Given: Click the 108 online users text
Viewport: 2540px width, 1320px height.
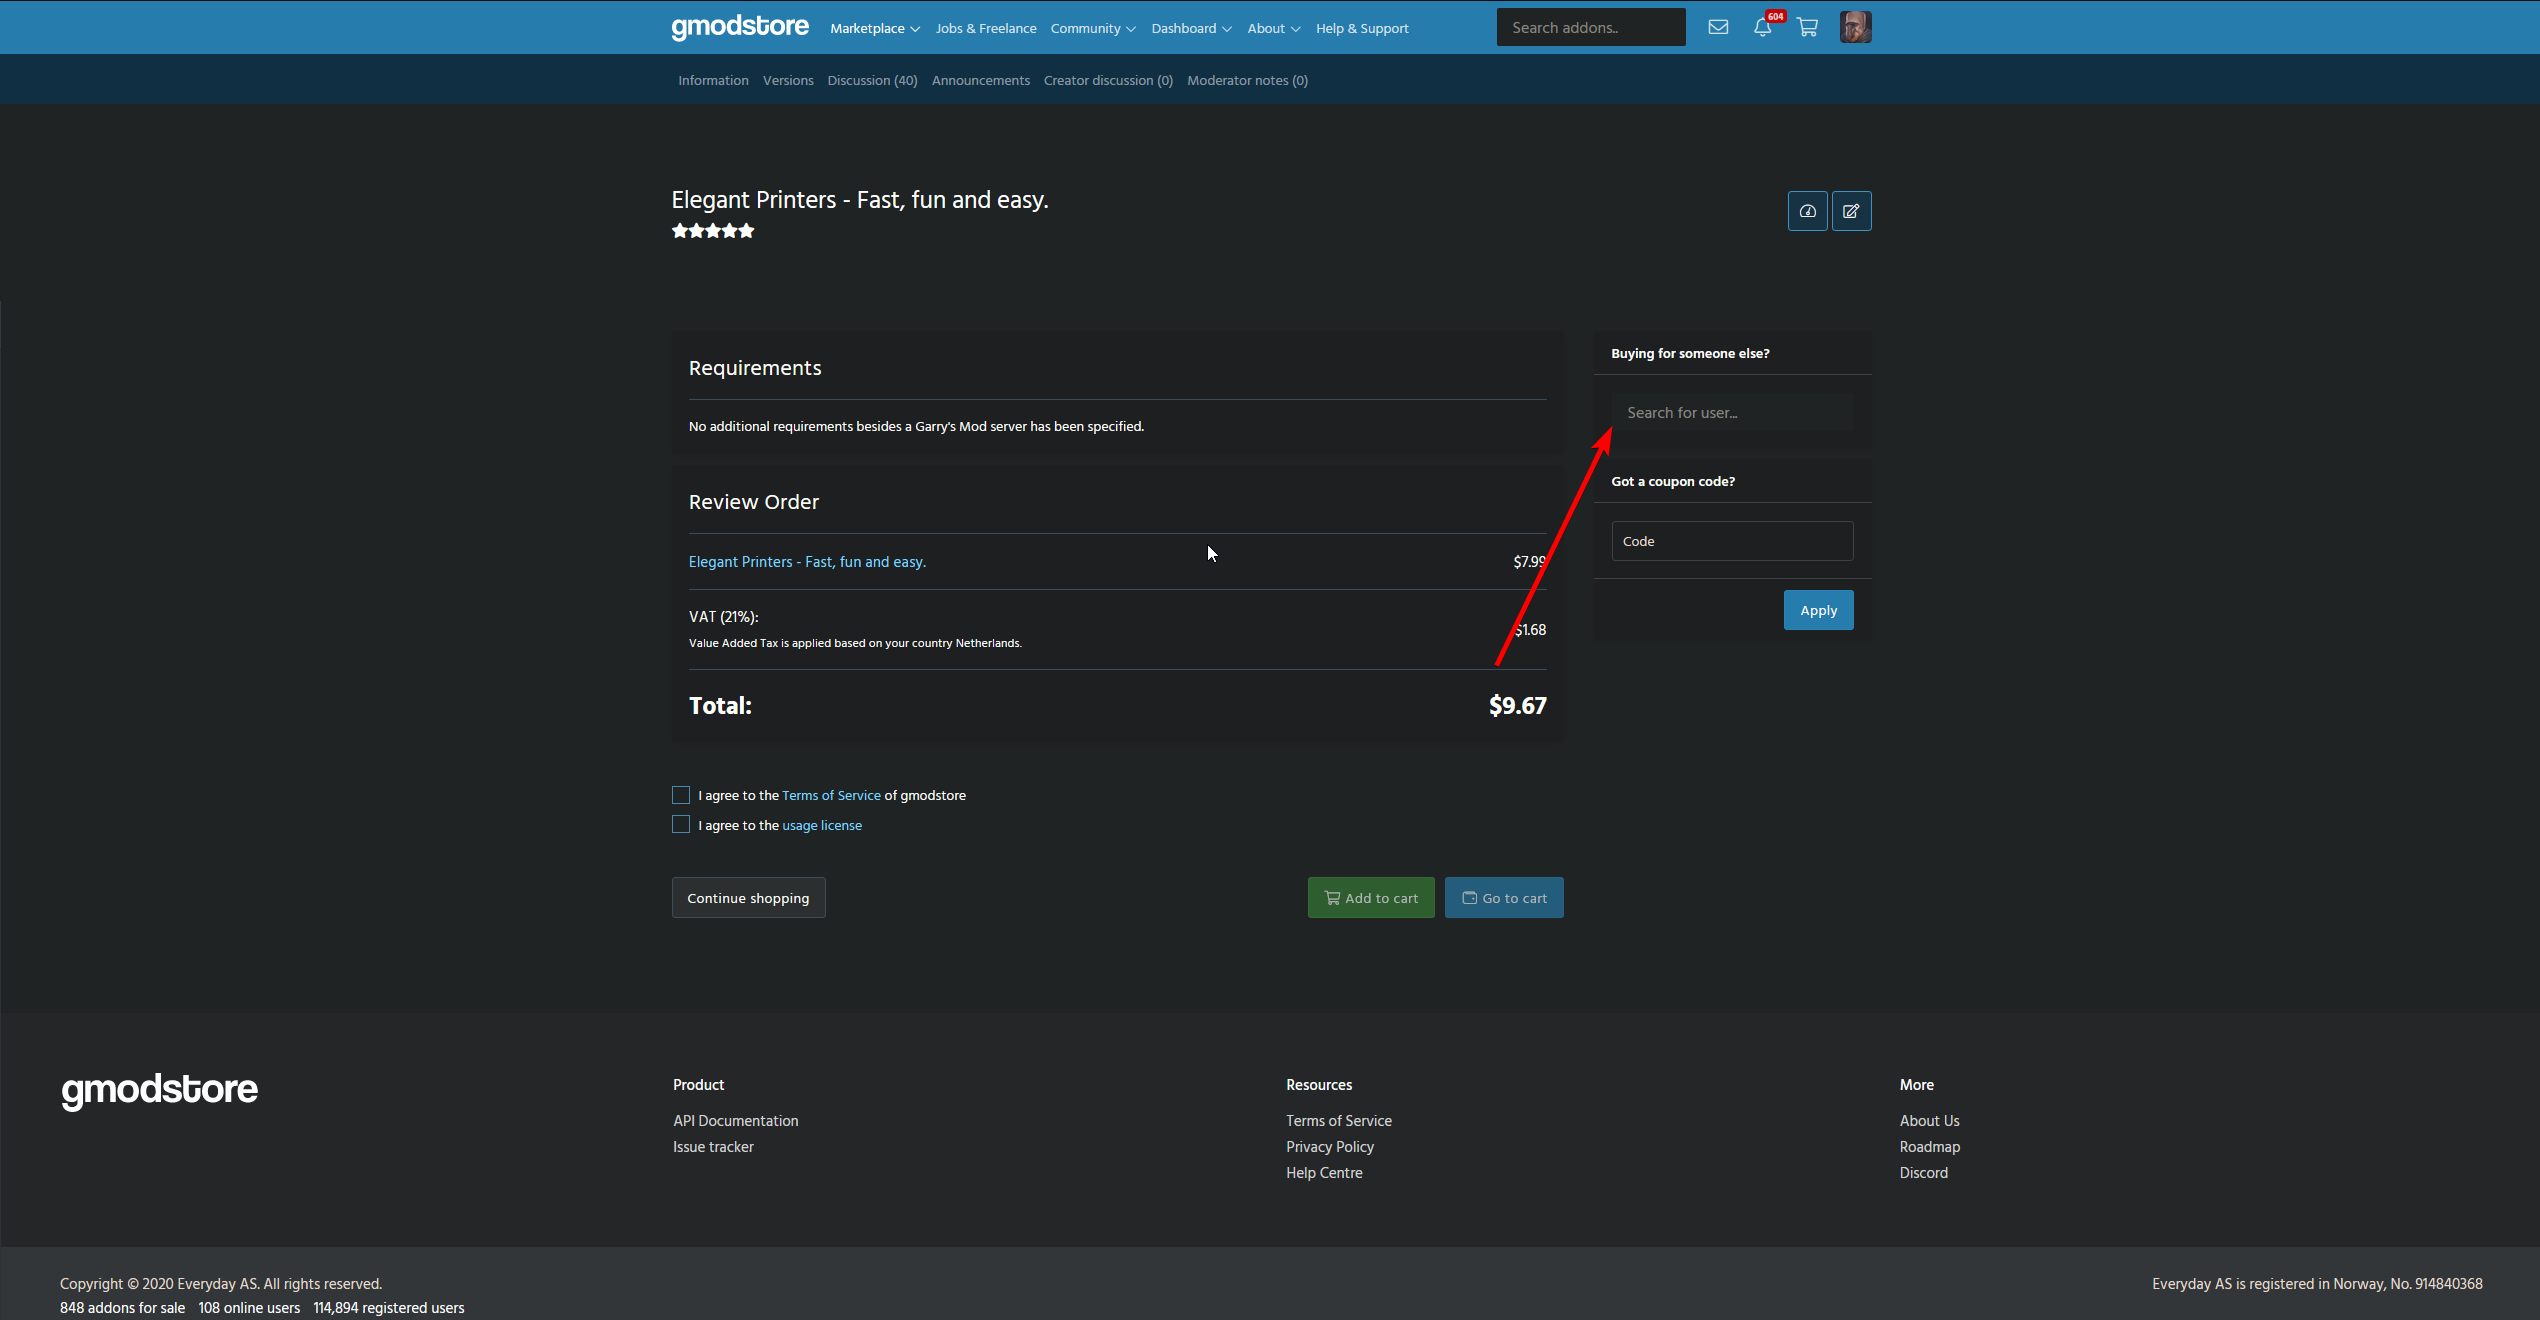Looking at the screenshot, I should 249,1308.
